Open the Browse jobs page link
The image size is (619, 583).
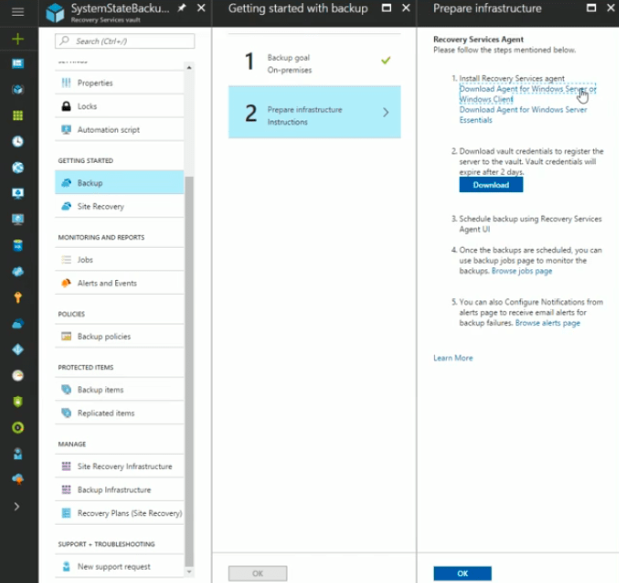(521, 270)
